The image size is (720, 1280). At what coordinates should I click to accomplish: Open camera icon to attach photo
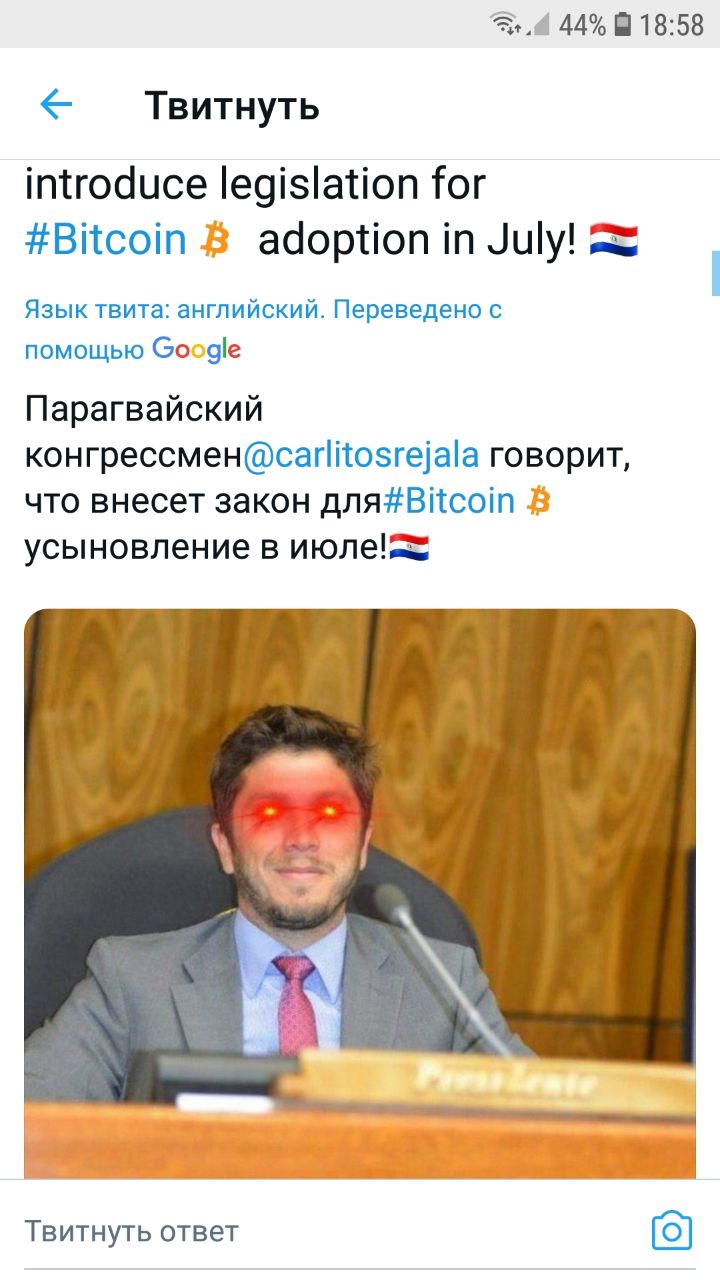pyautogui.click(x=671, y=1230)
